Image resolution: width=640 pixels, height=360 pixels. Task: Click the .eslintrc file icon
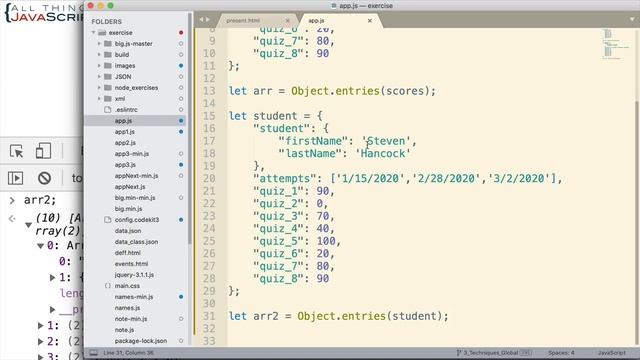(x=108, y=109)
